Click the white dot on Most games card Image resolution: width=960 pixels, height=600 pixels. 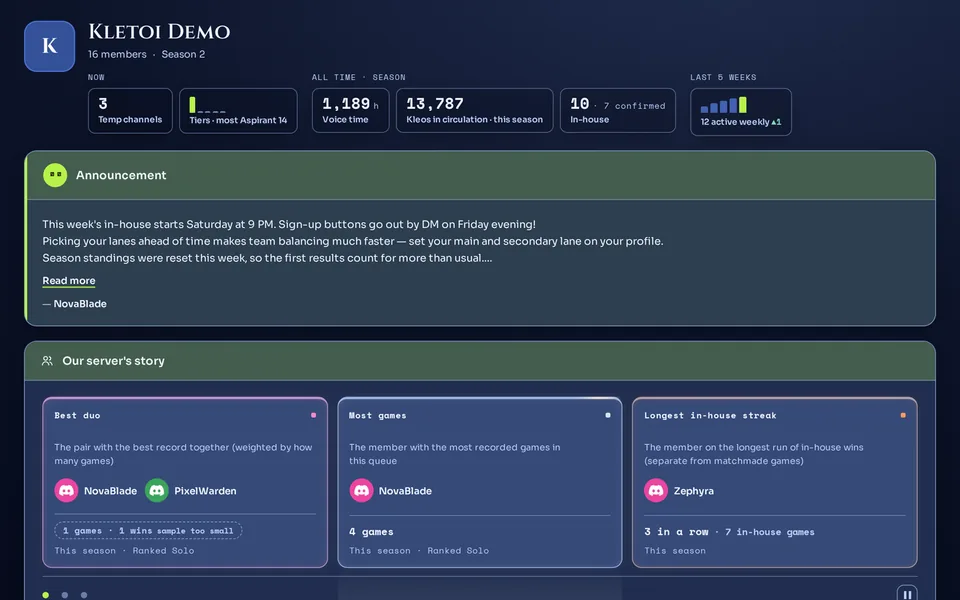coord(608,415)
